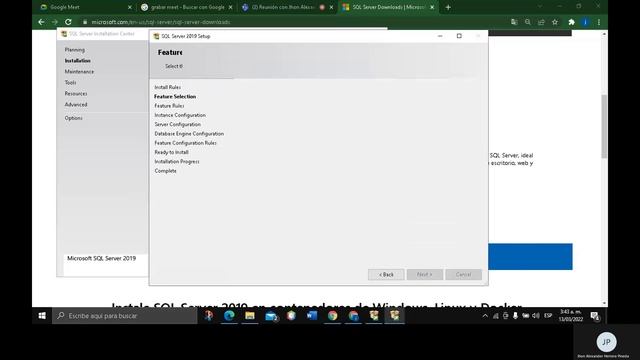This screenshot has height=360, width=640.
Task: Open Maintenance in Installation Center sidebar
Action: tap(79, 71)
